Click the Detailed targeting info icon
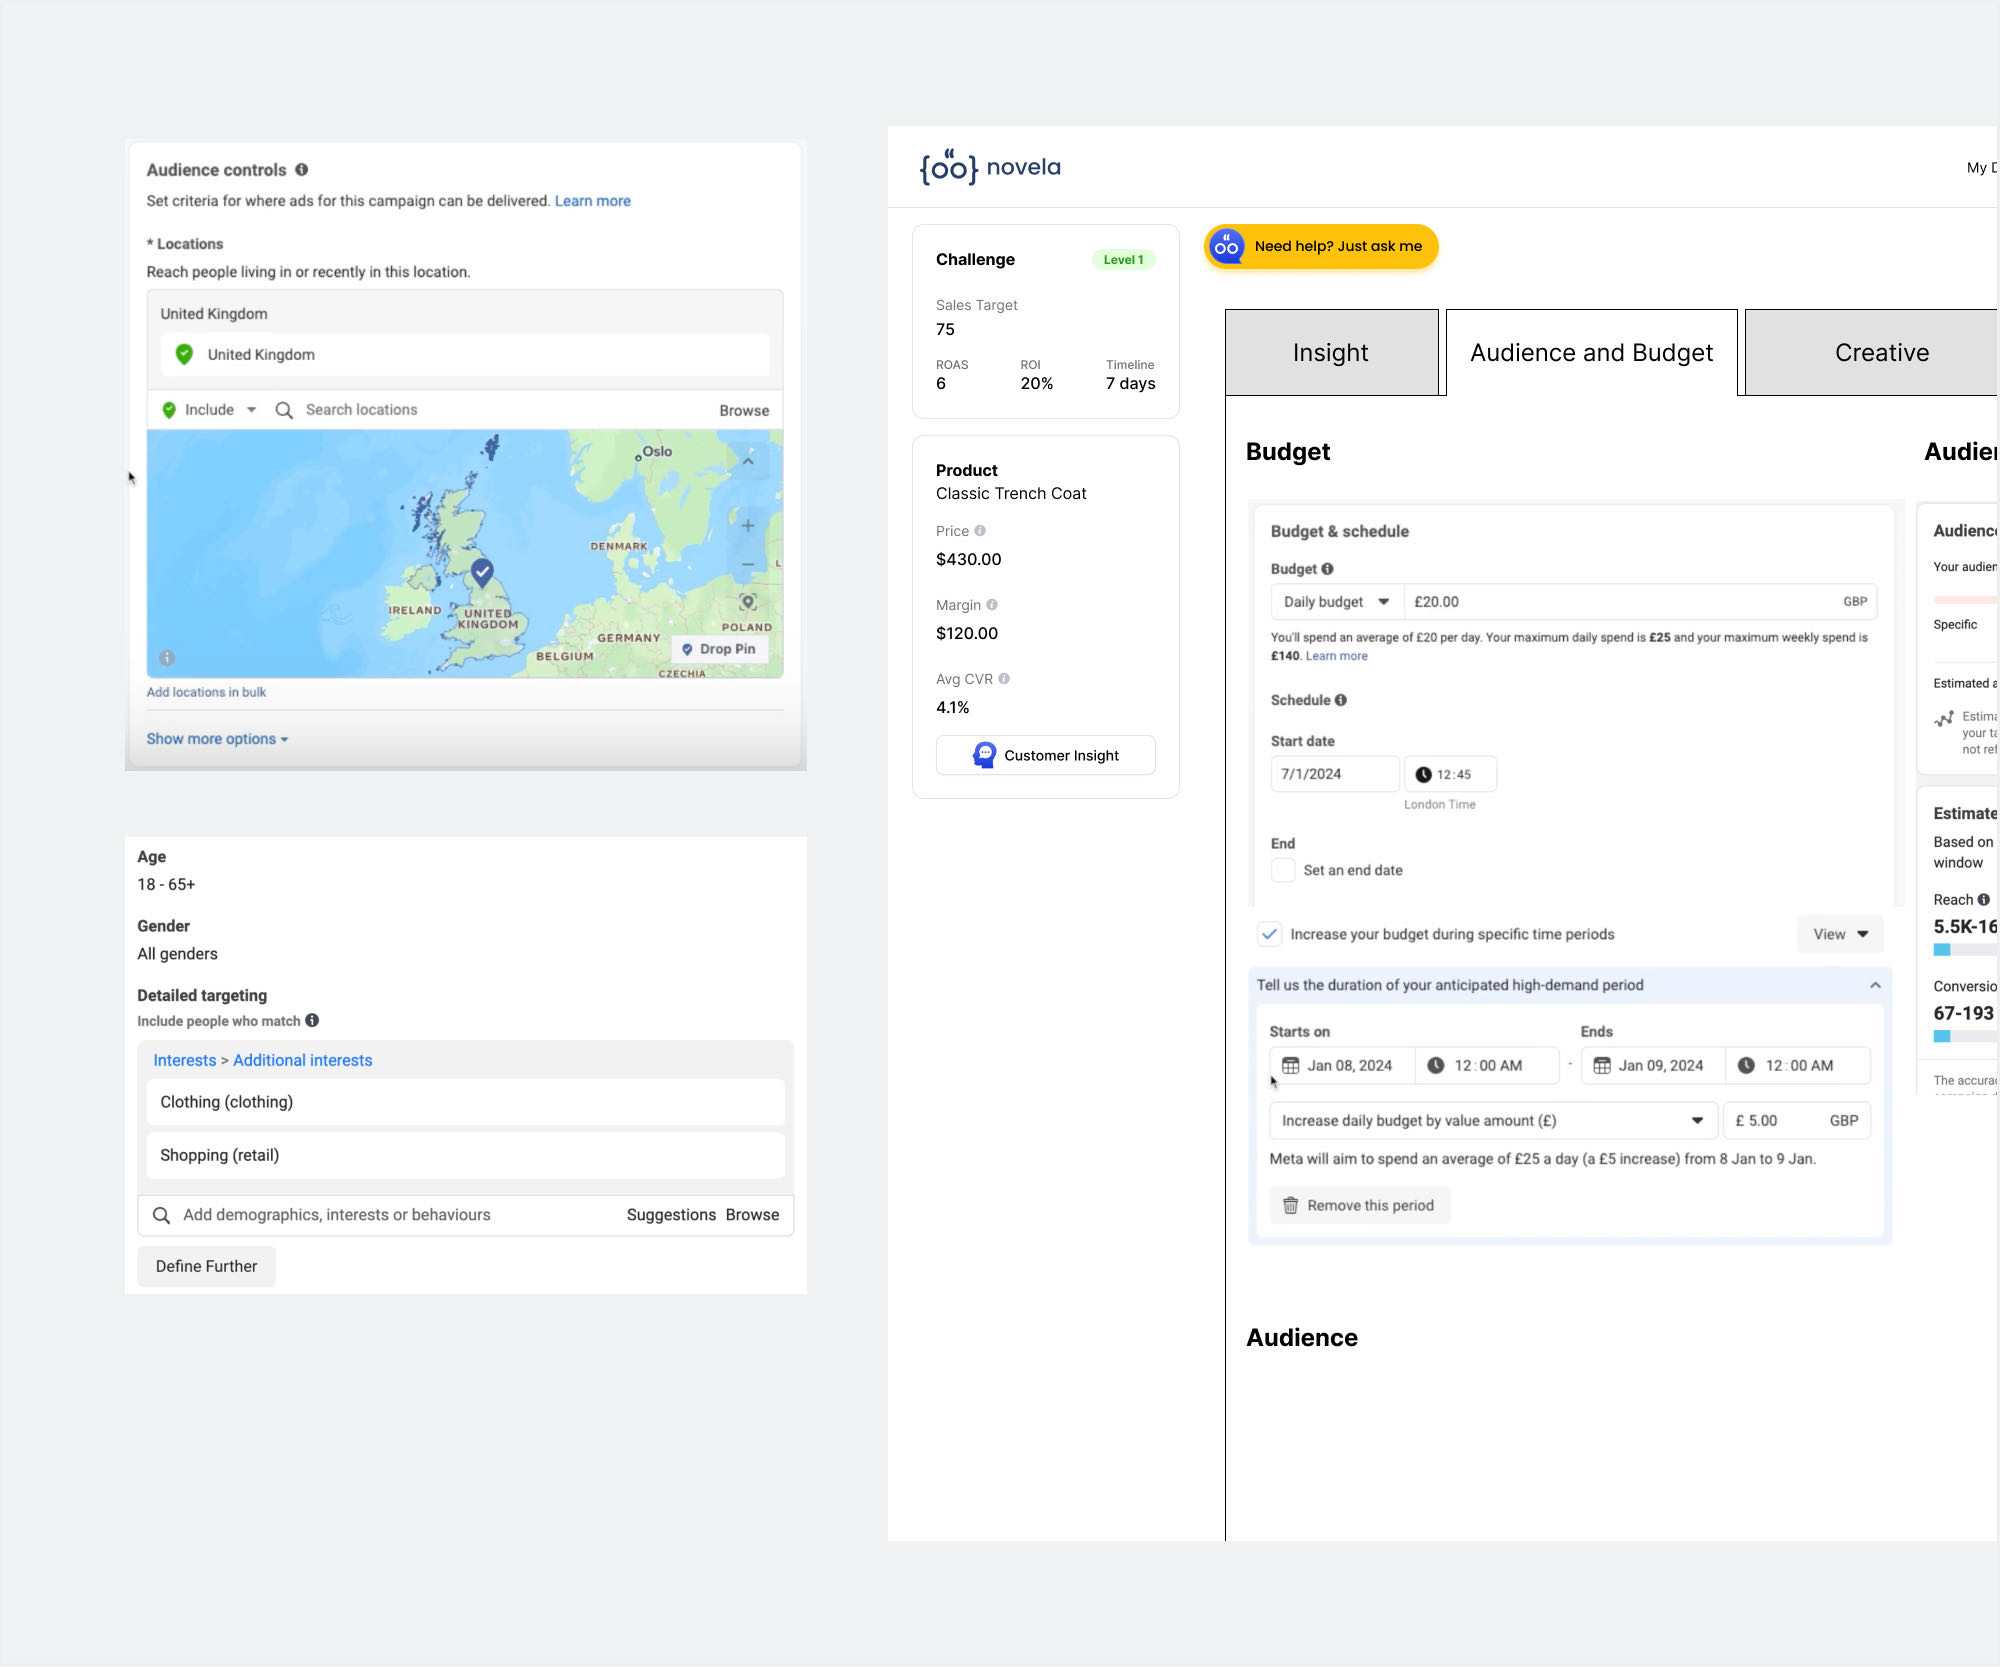The width and height of the screenshot is (2000, 1667). pos(312,1021)
